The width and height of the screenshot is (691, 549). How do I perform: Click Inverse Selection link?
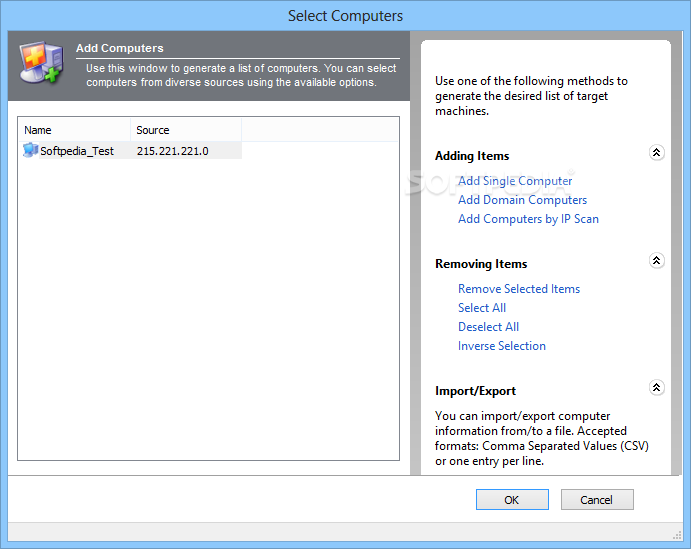point(502,346)
